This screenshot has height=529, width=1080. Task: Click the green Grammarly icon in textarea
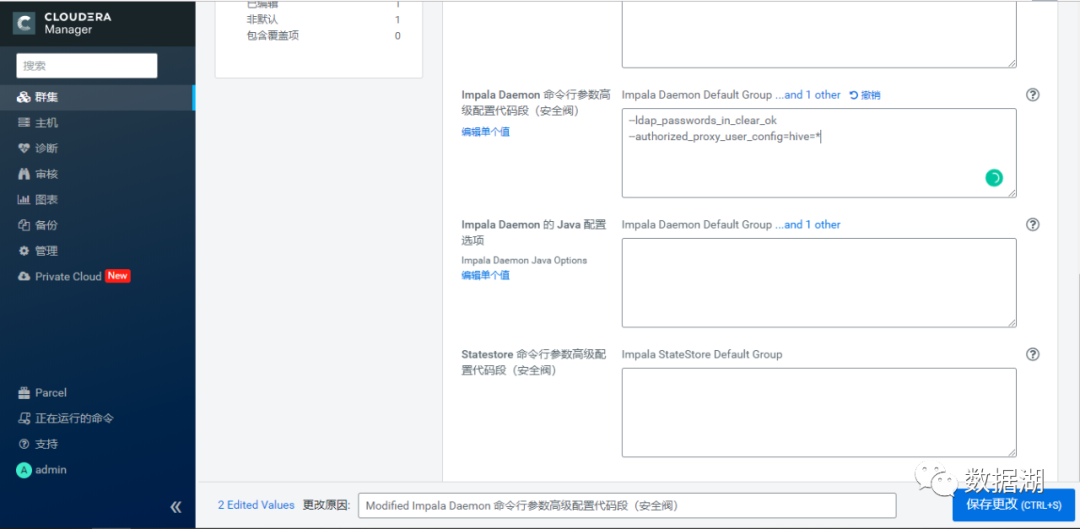pos(994,178)
